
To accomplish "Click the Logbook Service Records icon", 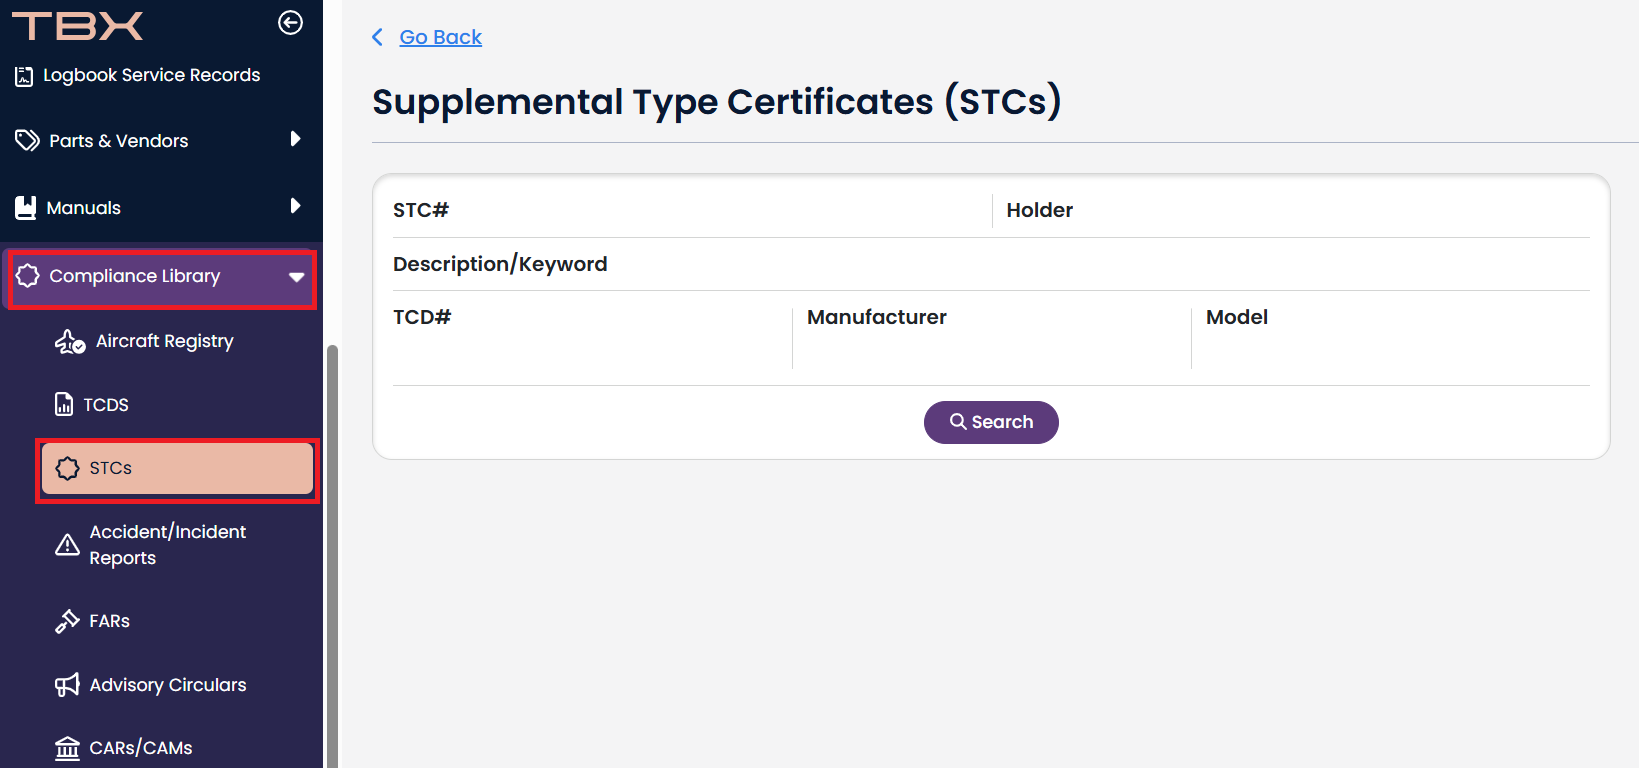I will tap(24, 74).
